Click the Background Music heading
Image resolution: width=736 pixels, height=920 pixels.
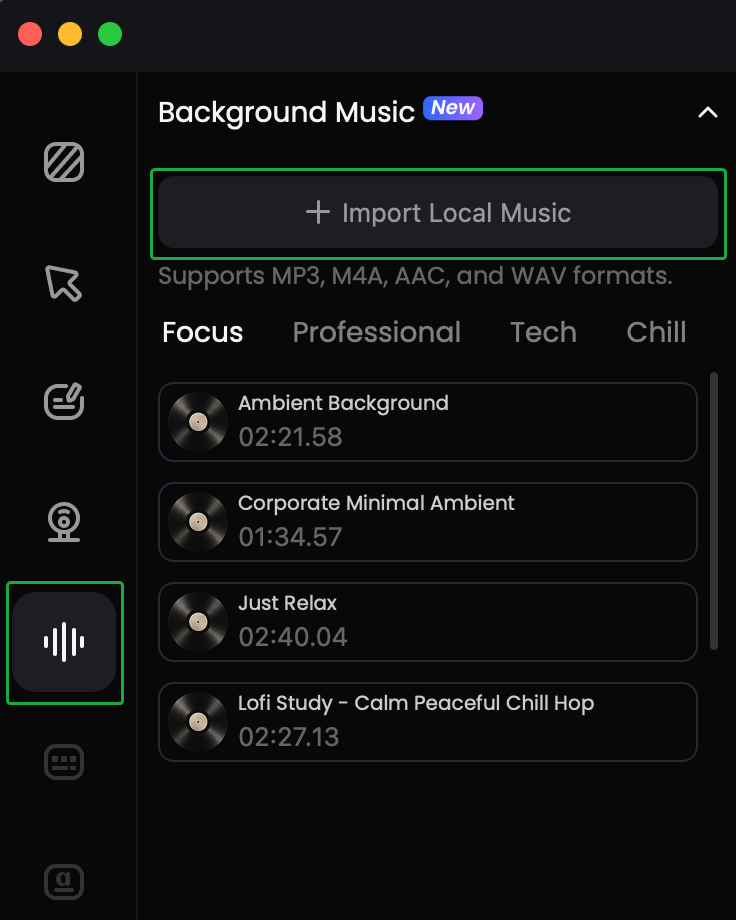286,112
